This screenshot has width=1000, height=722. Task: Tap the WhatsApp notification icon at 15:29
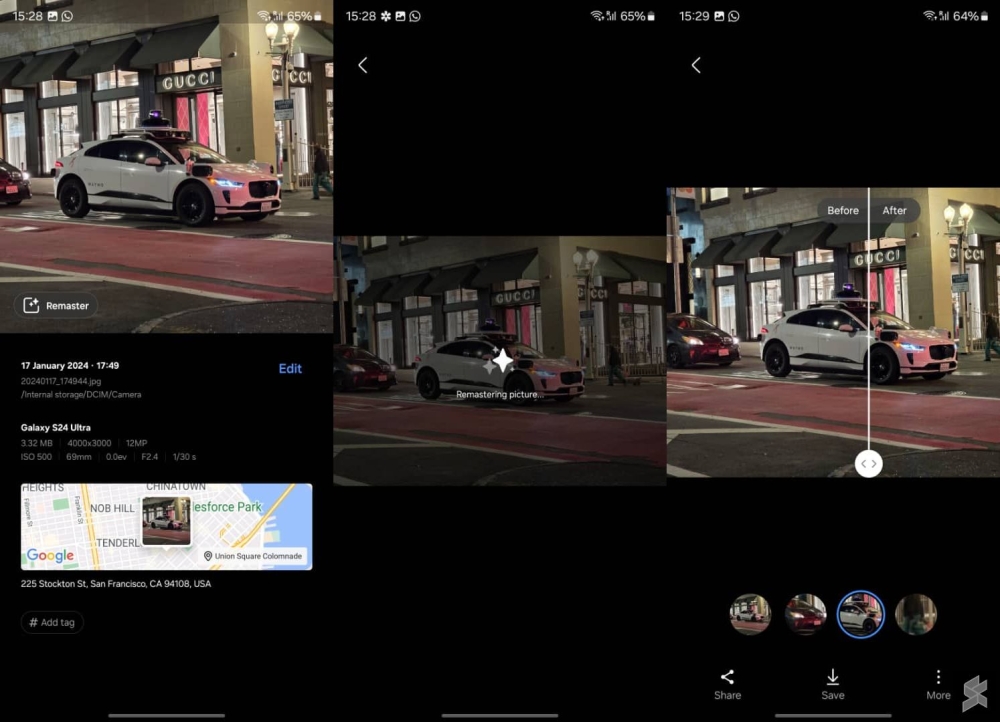(734, 16)
